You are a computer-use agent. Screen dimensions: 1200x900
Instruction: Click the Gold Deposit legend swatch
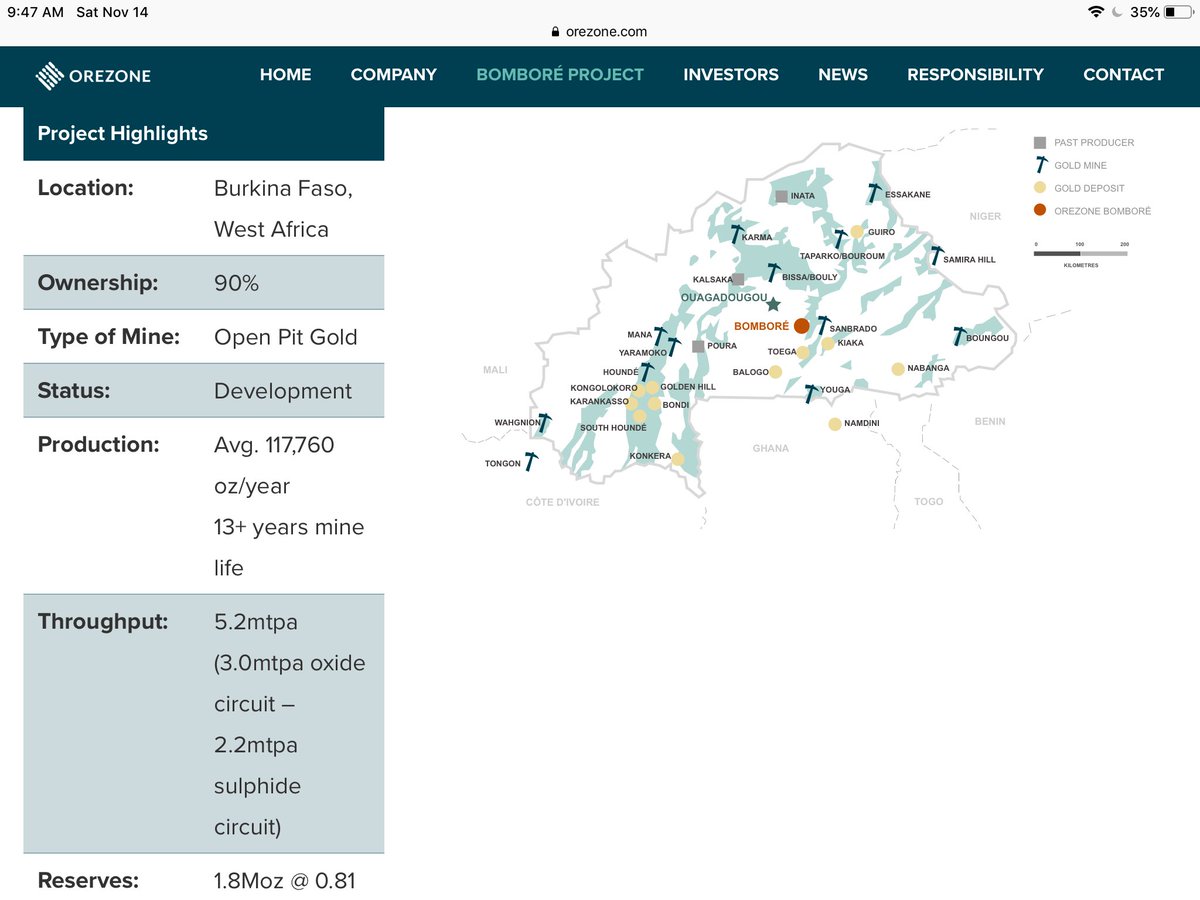tap(1040, 188)
